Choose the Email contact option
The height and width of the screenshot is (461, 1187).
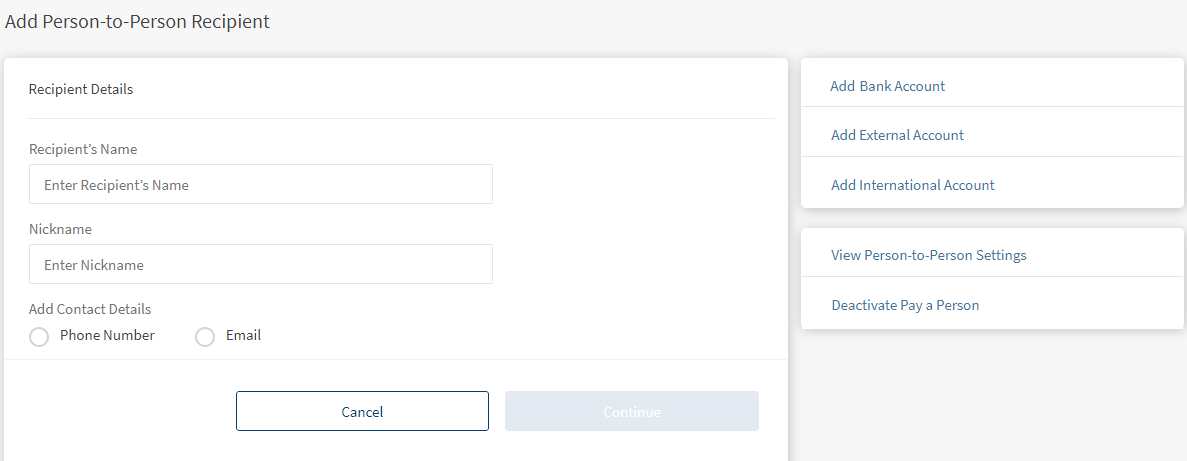[x=205, y=337]
